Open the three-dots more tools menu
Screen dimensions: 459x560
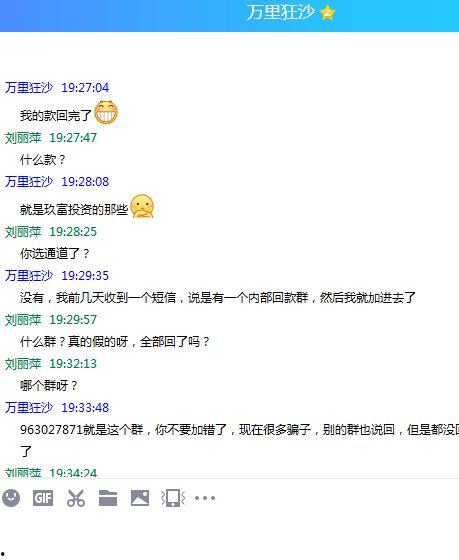click(205, 498)
